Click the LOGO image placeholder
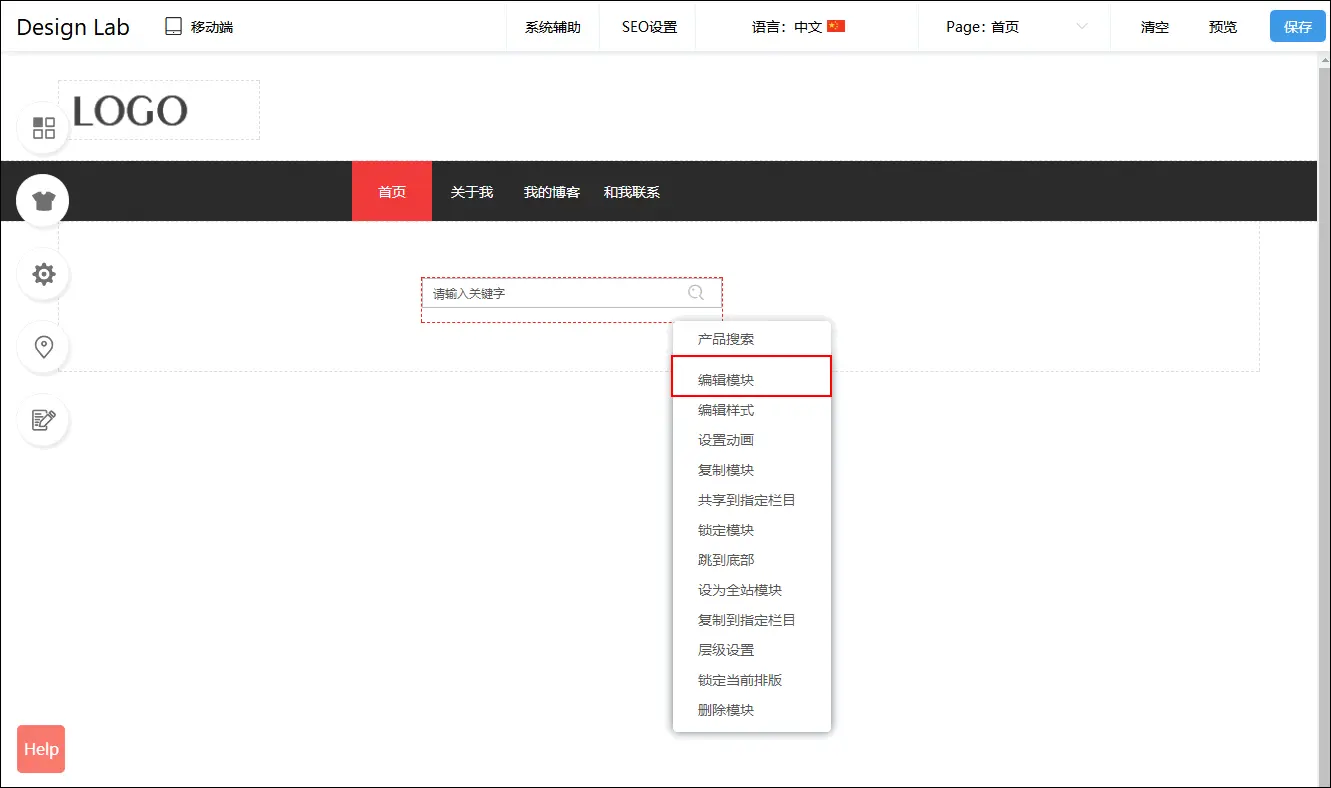This screenshot has height=788, width=1331. click(158, 110)
